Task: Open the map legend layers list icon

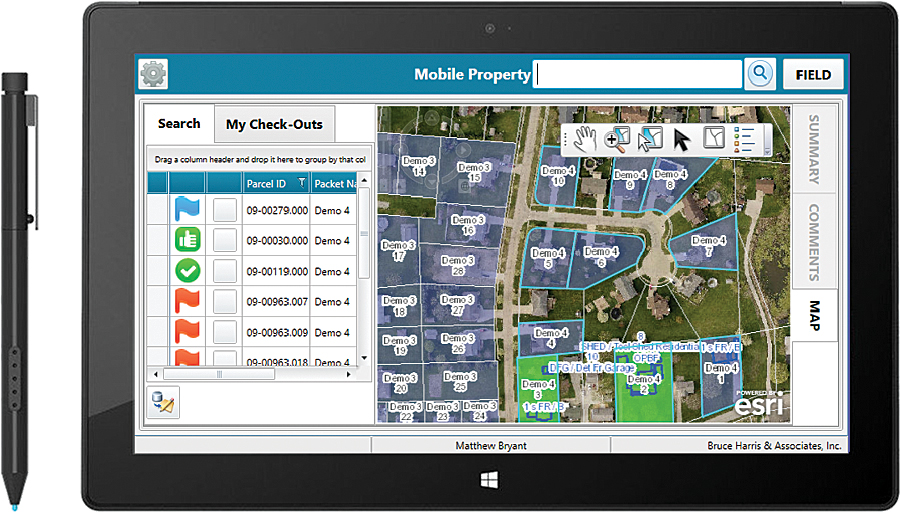Action: pos(744,139)
